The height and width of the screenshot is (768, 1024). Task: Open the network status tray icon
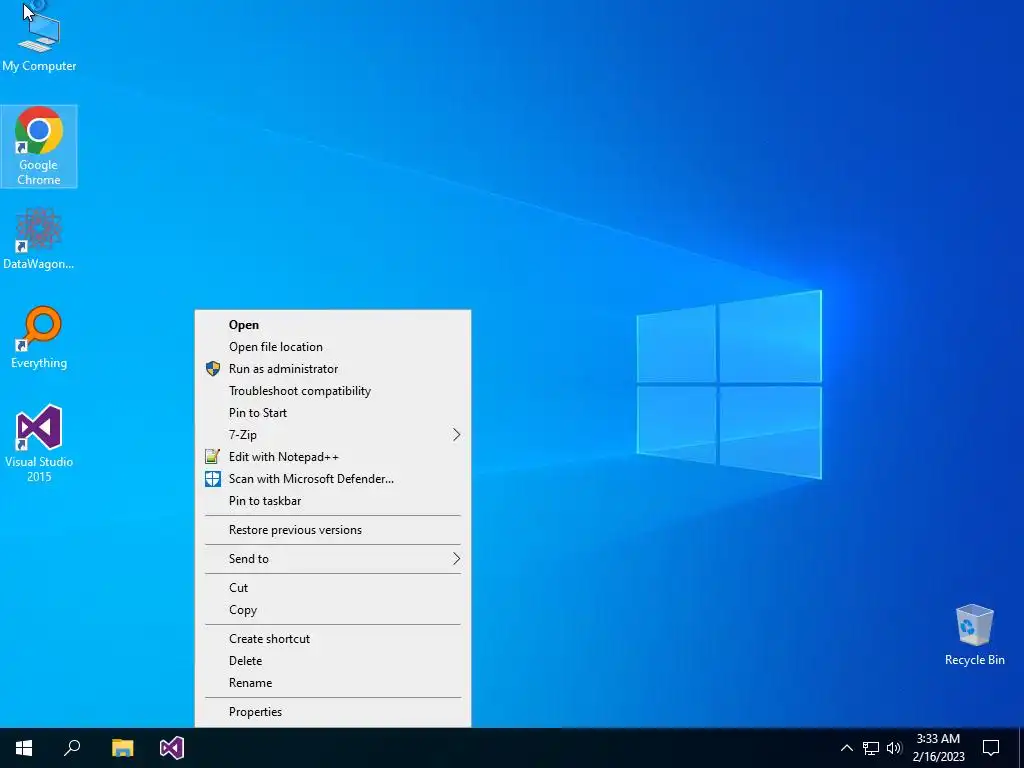coord(871,748)
